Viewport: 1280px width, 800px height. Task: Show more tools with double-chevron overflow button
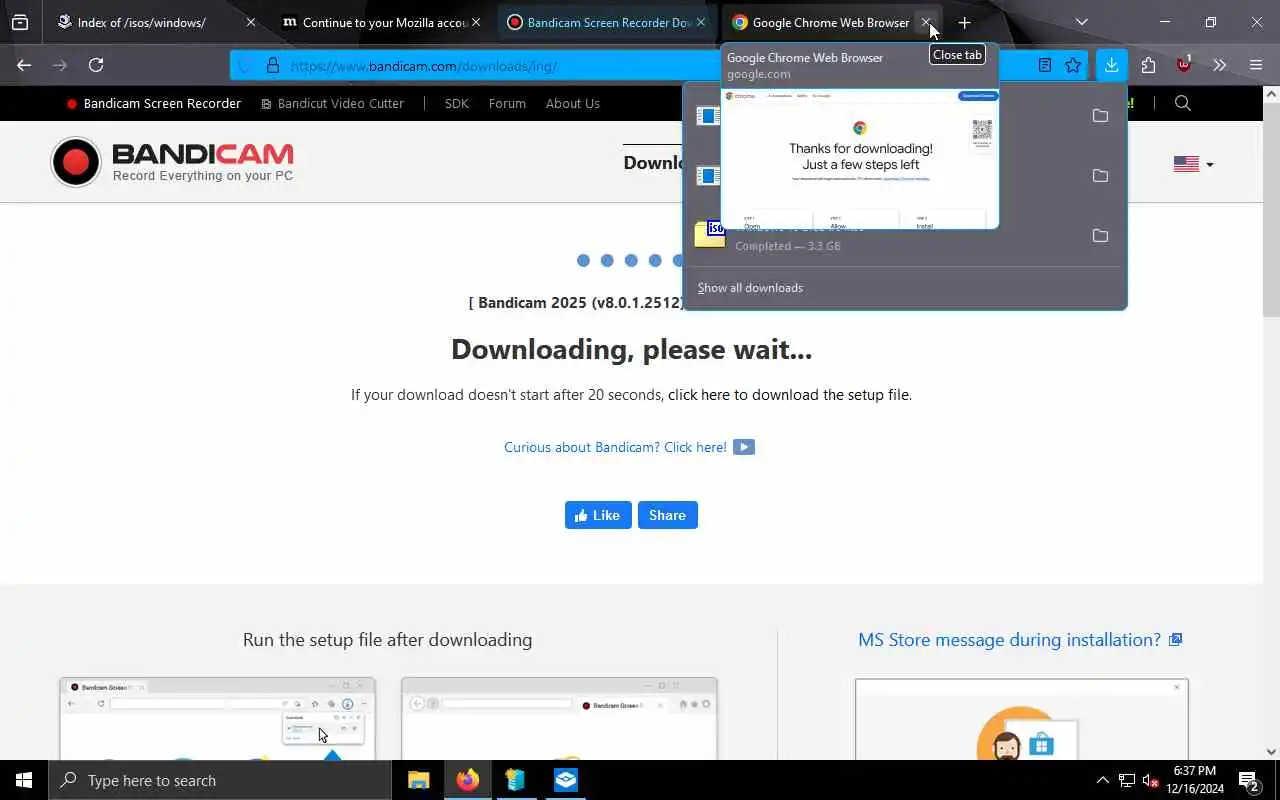(x=1219, y=65)
